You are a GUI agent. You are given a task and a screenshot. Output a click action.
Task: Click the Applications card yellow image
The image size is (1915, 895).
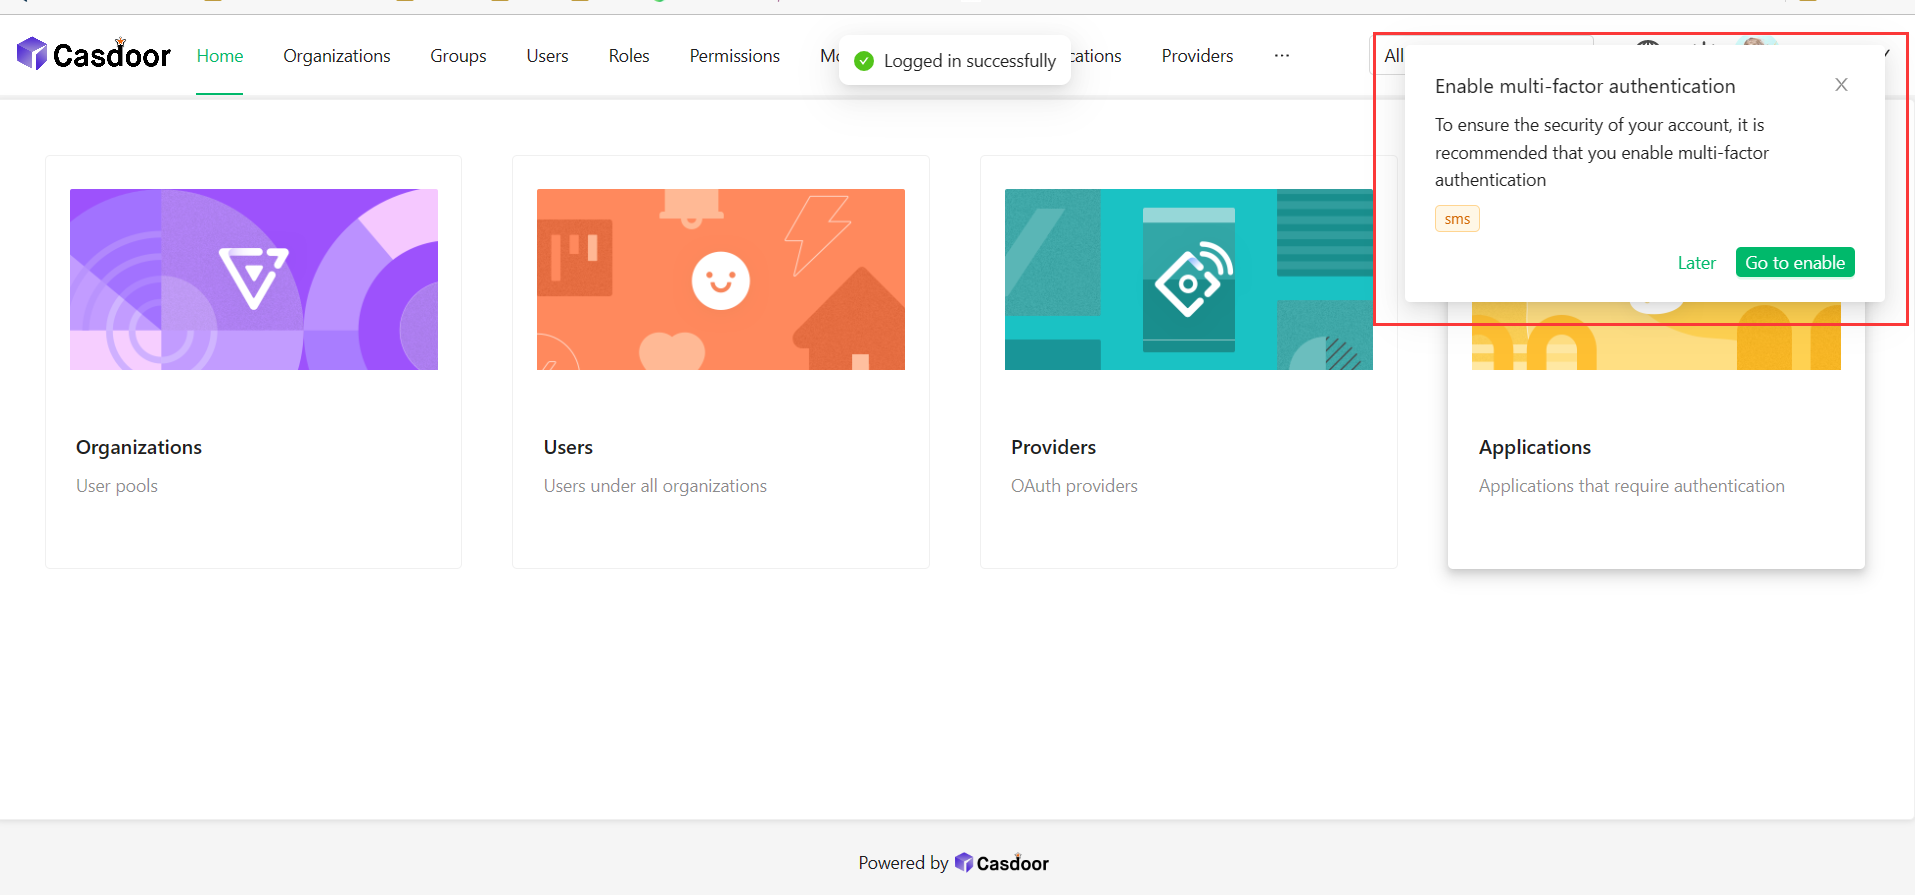pyautogui.click(x=1655, y=340)
